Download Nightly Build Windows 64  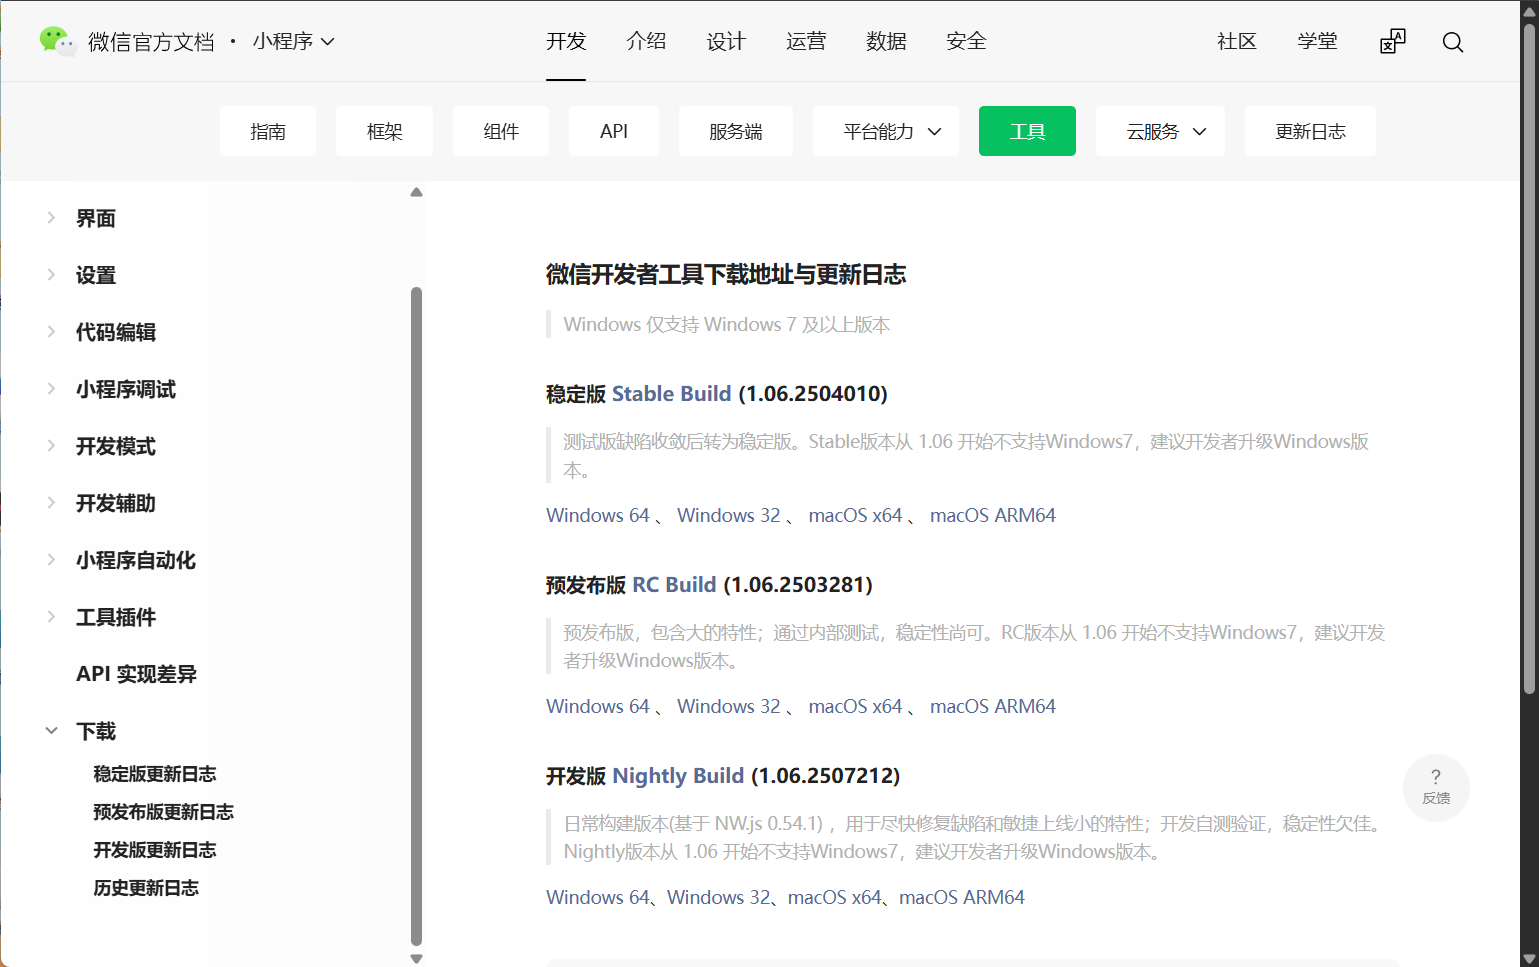pyautogui.click(x=598, y=897)
